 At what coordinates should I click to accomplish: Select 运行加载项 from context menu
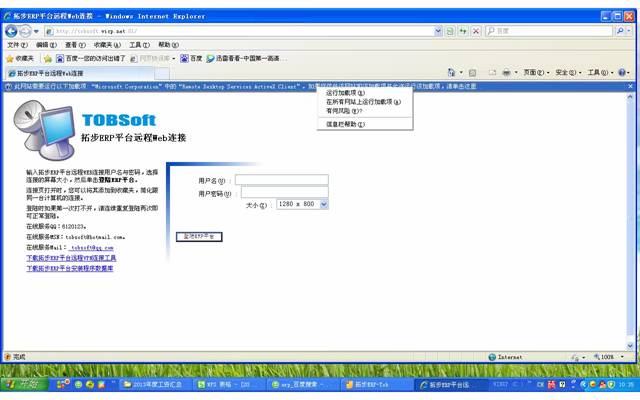(x=346, y=93)
